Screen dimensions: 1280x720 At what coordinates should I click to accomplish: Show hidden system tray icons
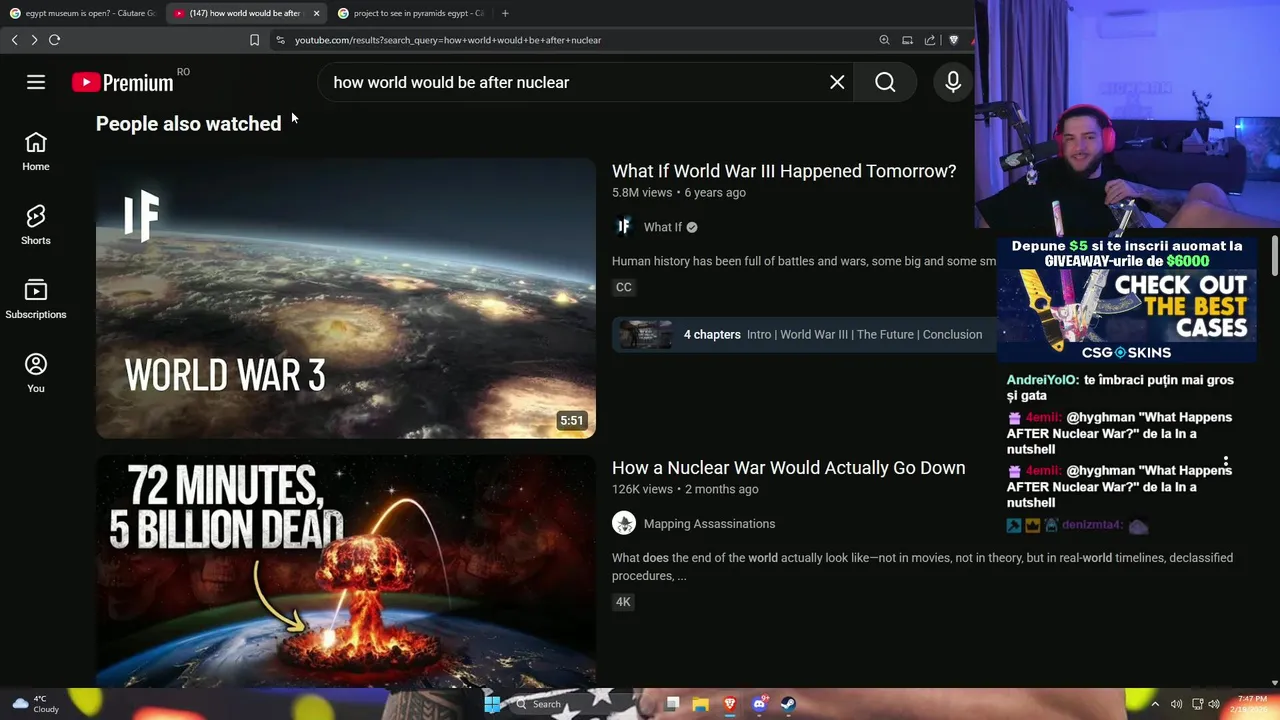pyautogui.click(x=1156, y=704)
